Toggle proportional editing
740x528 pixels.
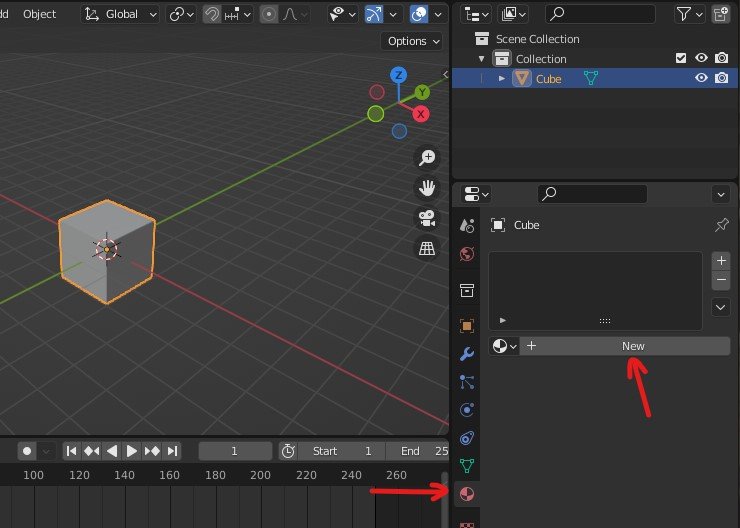coord(269,14)
